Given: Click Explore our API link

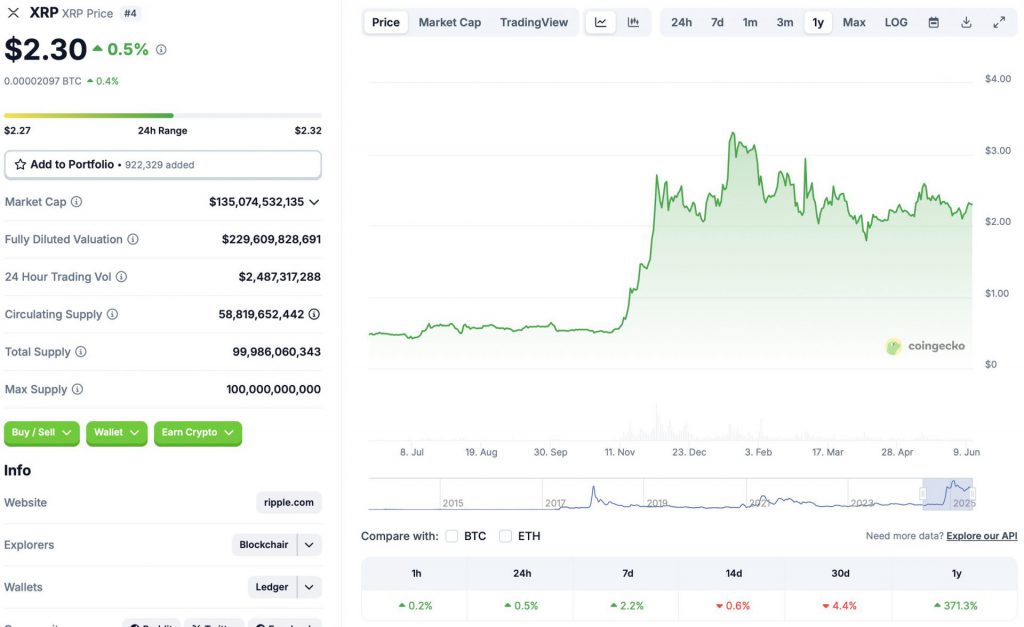Looking at the screenshot, I should pyautogui.click(x=982, y=536).
